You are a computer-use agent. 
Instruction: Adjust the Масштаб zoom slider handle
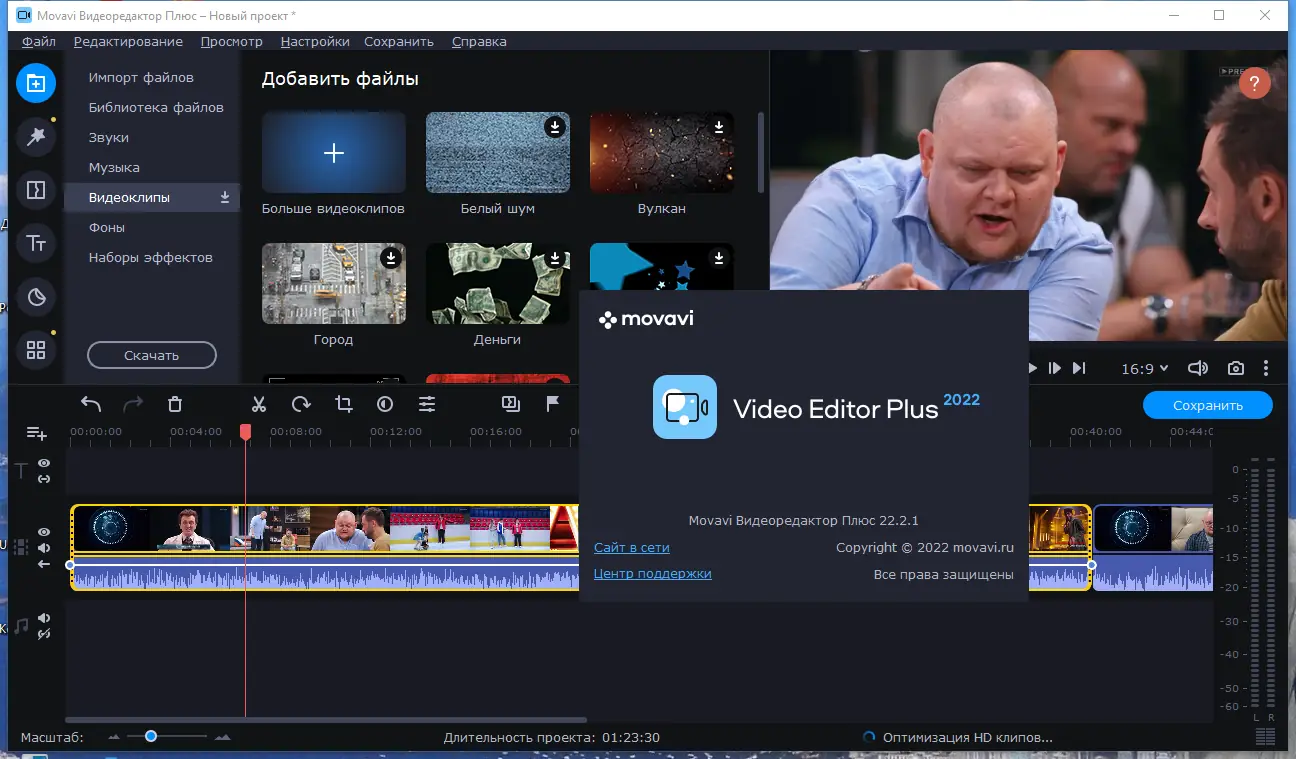tap(151, 736)
